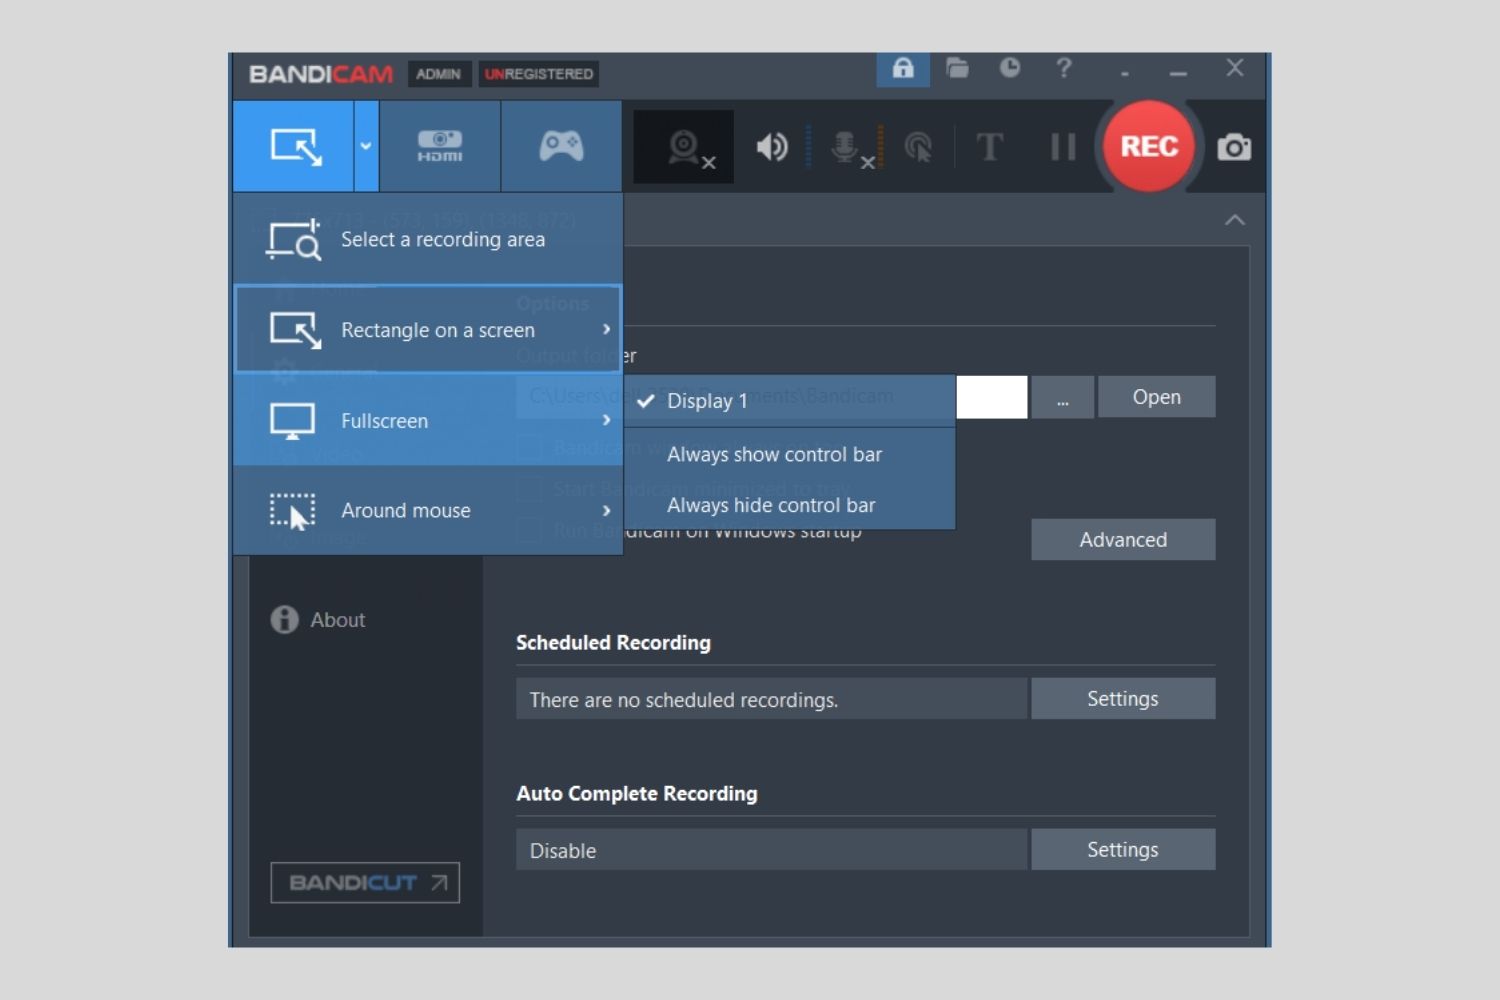Select Always hide control bar
The width and height of the screenshot is (1500, 1000).
coord(790,505)
